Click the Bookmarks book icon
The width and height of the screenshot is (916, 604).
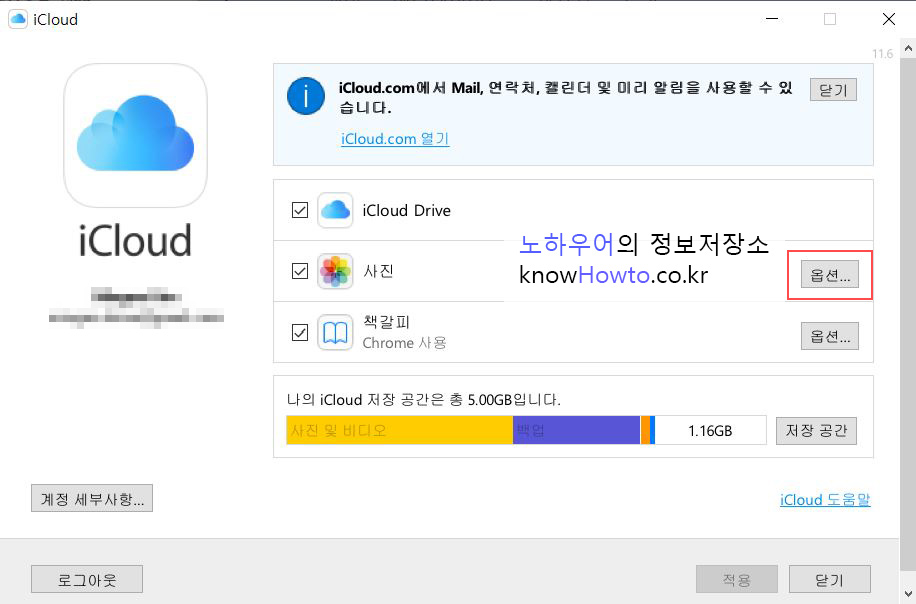pyautogui.click(x=335, y=332)
